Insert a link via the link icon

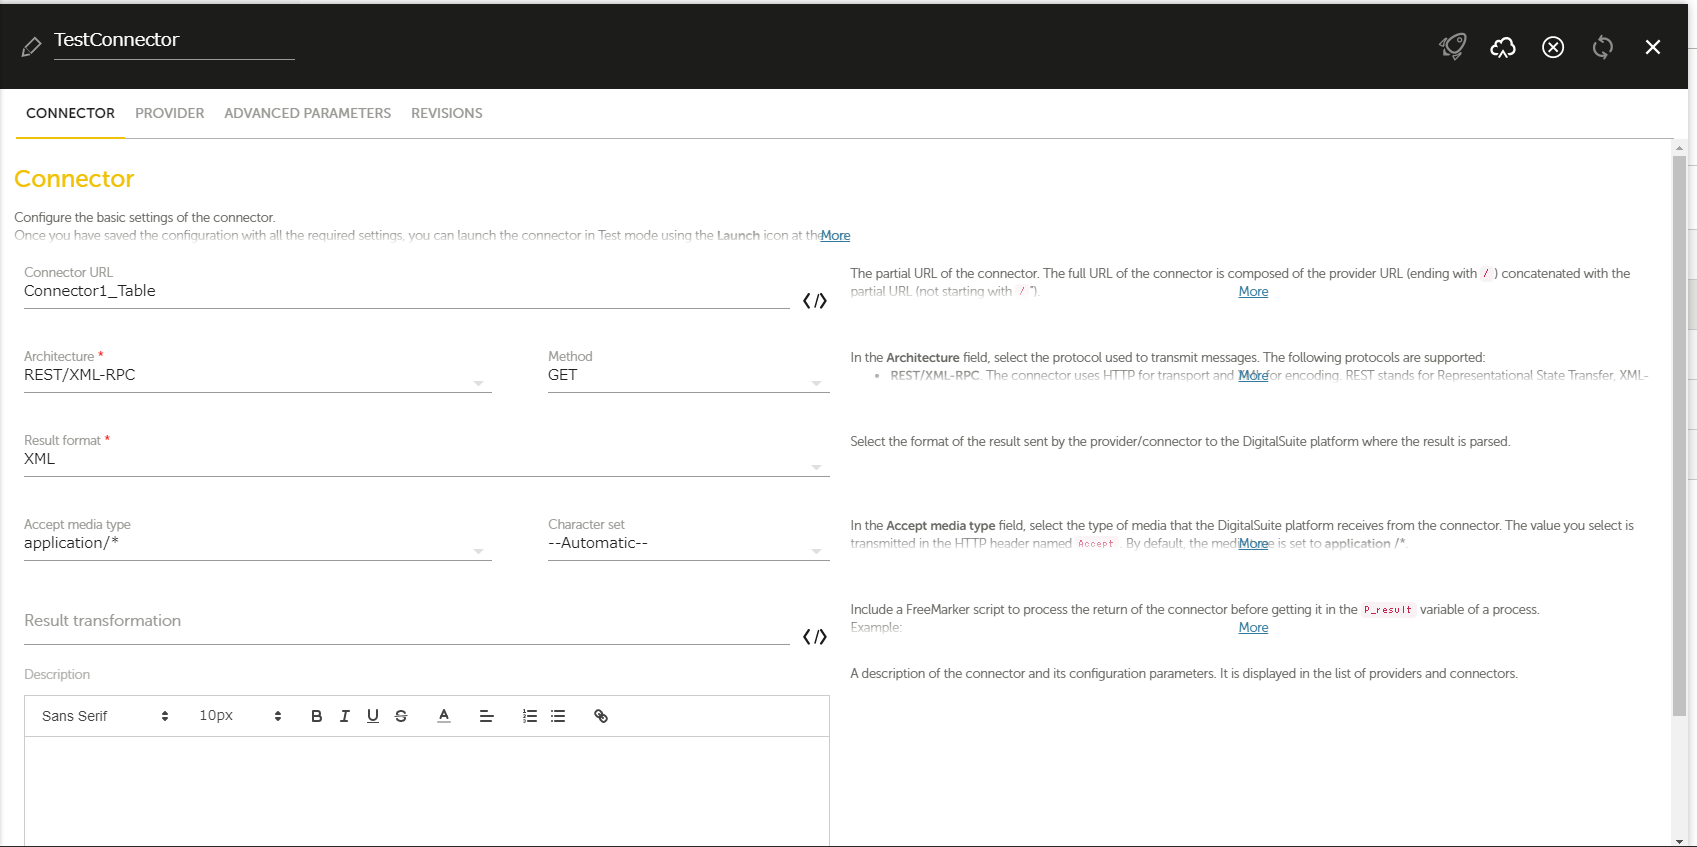click(x=600, y=716)
